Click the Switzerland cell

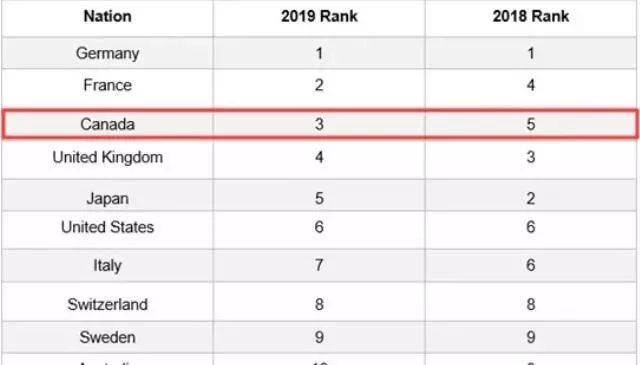[x=108, y=305]
